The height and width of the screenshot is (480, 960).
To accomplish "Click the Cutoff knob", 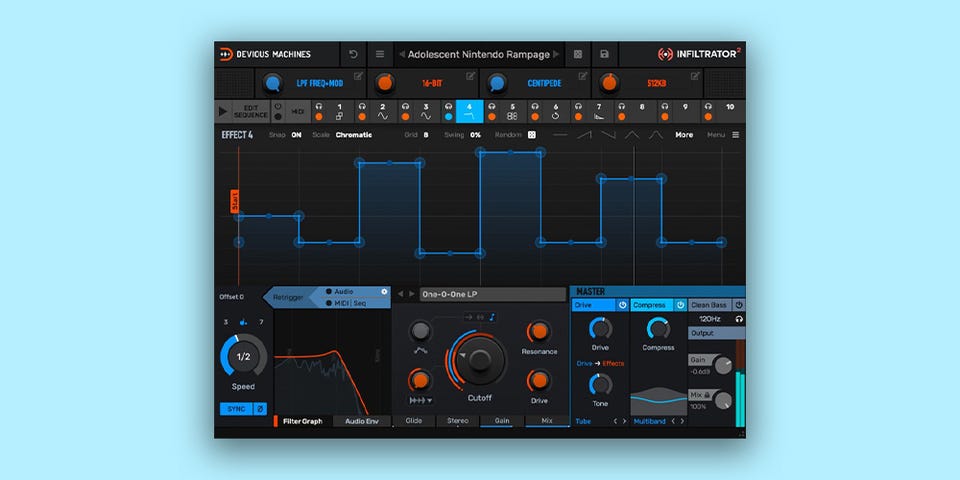I will tap(480, 360).
